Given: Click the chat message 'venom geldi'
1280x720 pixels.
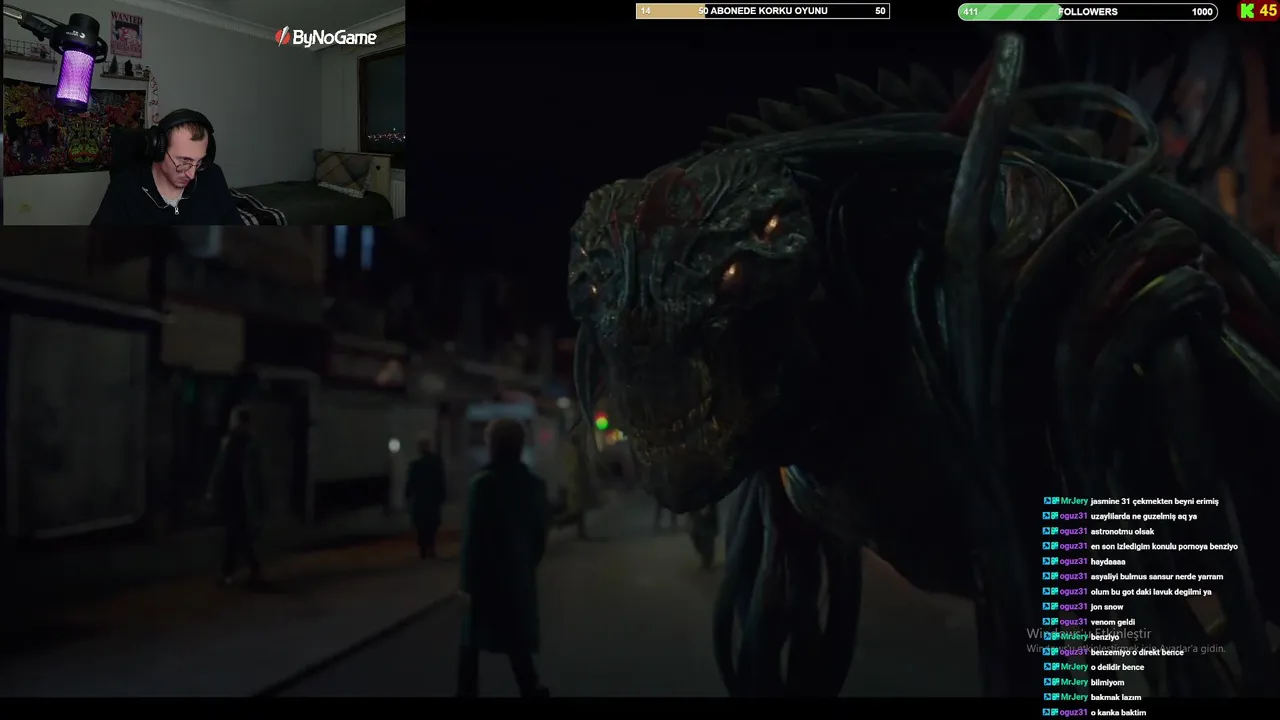Looking at the screenshot, I should [1113, 622].
